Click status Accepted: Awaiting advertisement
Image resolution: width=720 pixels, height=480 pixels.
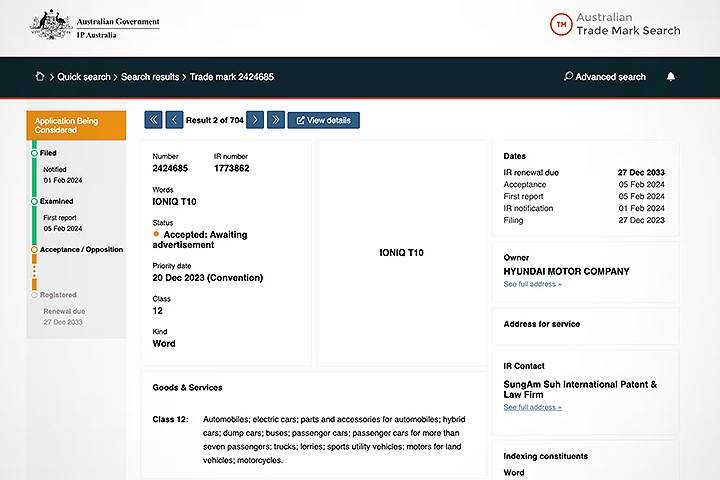[x=200, y=240]
